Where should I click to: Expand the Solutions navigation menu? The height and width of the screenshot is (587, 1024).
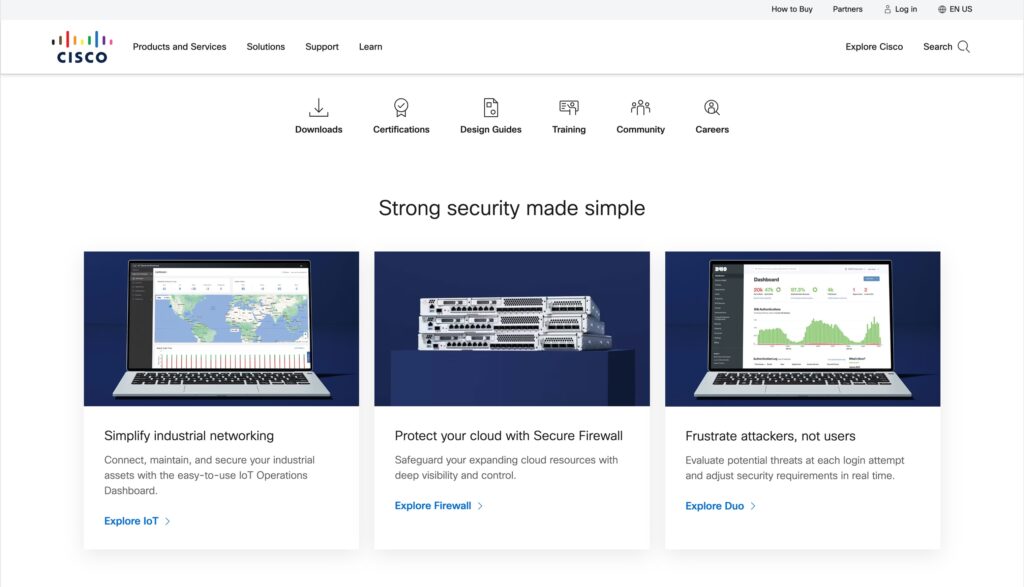[x=265, y=46]
